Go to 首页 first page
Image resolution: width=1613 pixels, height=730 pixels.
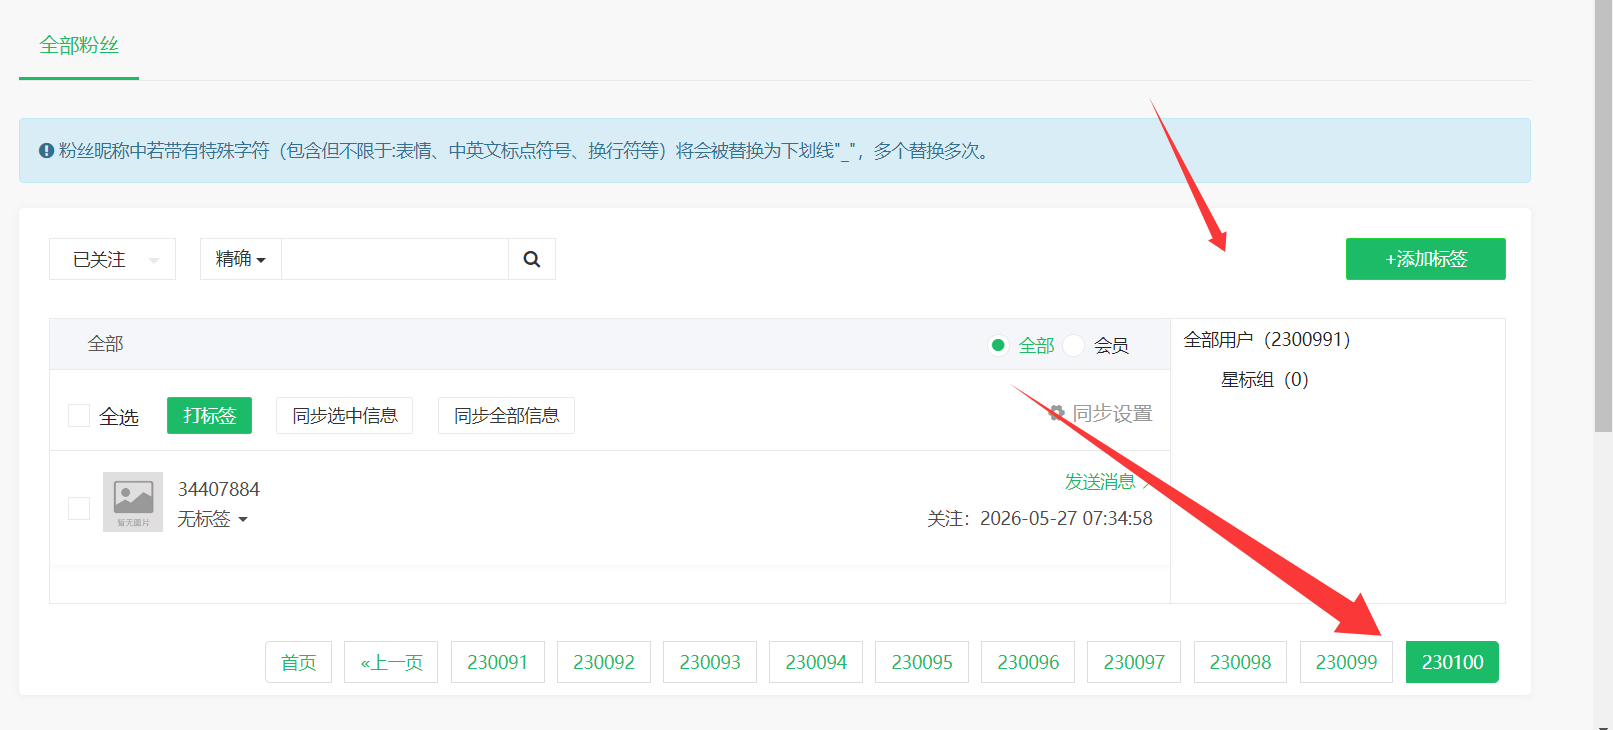(298, 662)
